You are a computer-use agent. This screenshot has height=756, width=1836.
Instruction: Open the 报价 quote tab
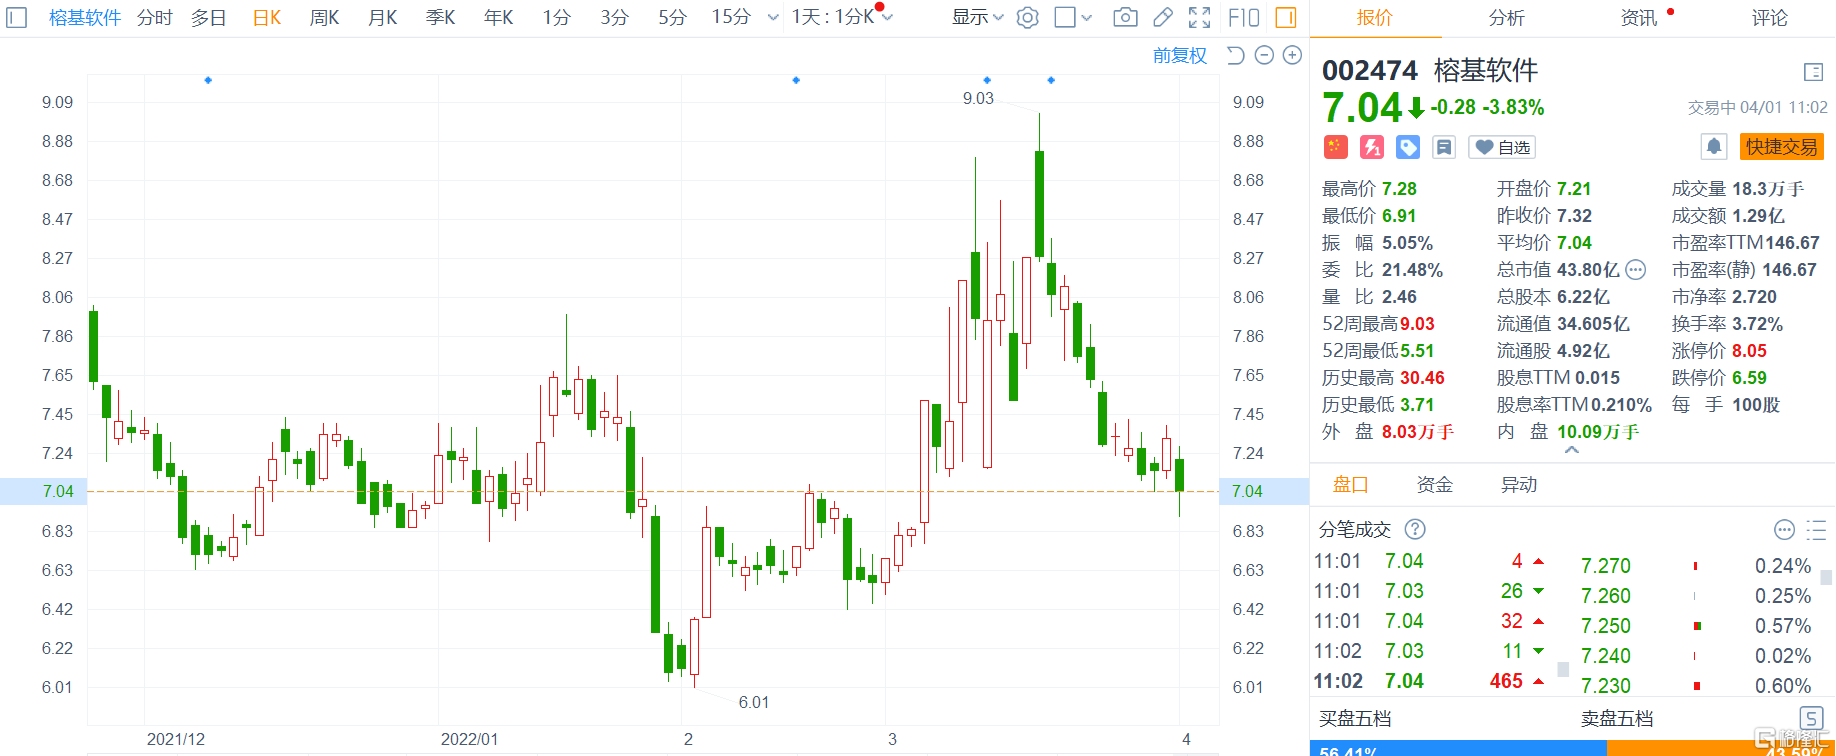coord(1375,18)
